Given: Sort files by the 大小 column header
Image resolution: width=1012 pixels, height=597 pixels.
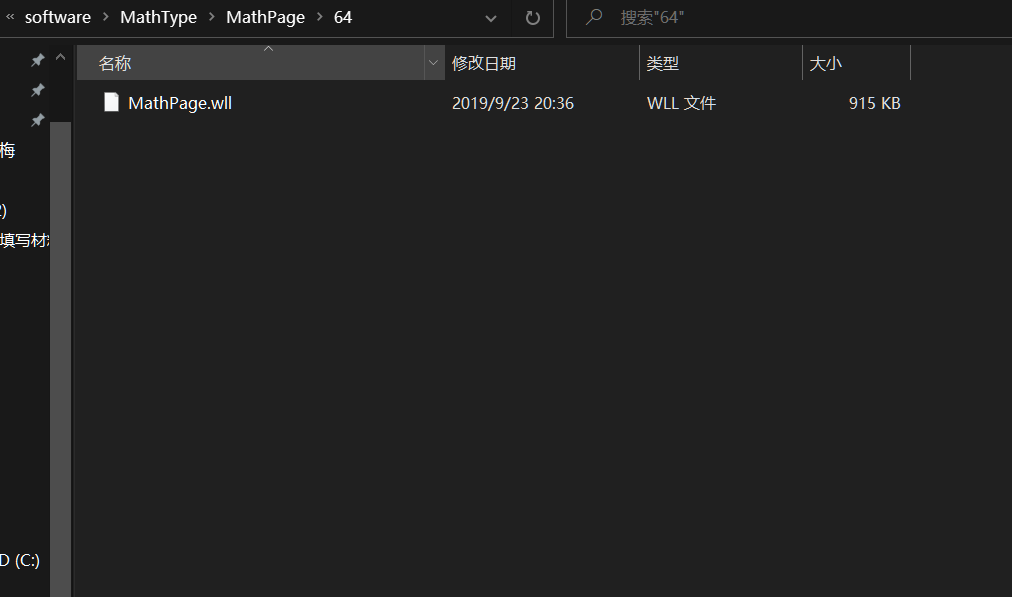Looking at the screenshot, I should (x=826, y=62).
